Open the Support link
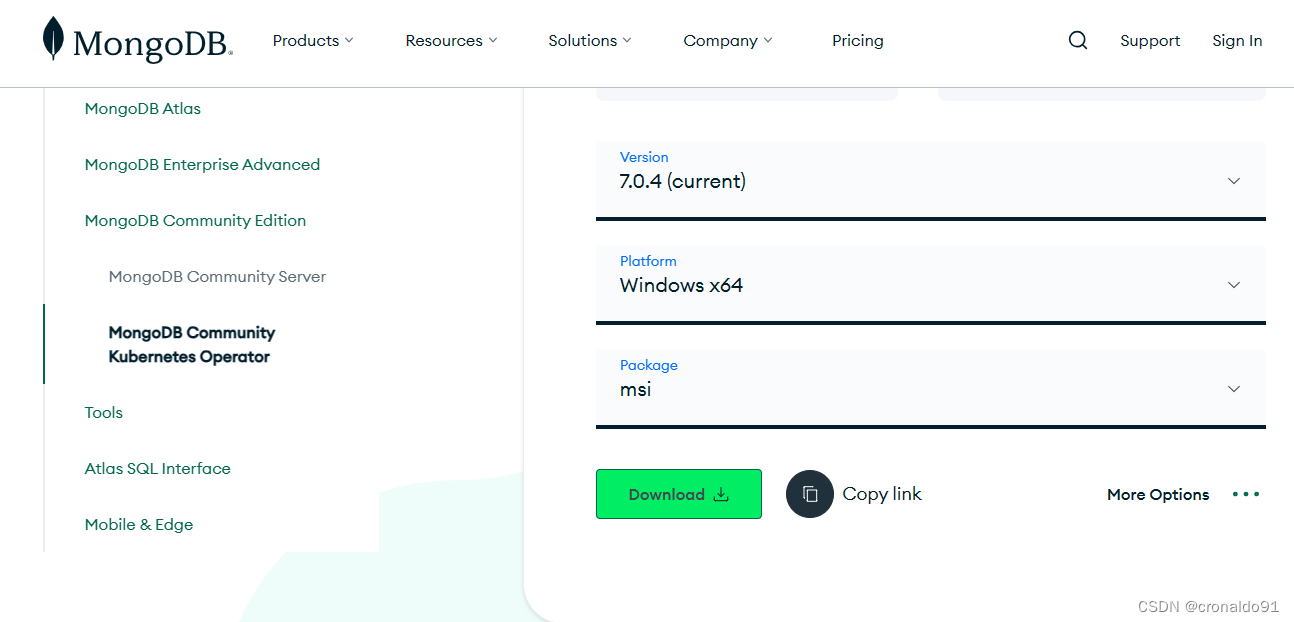 tap(1150, 40)
